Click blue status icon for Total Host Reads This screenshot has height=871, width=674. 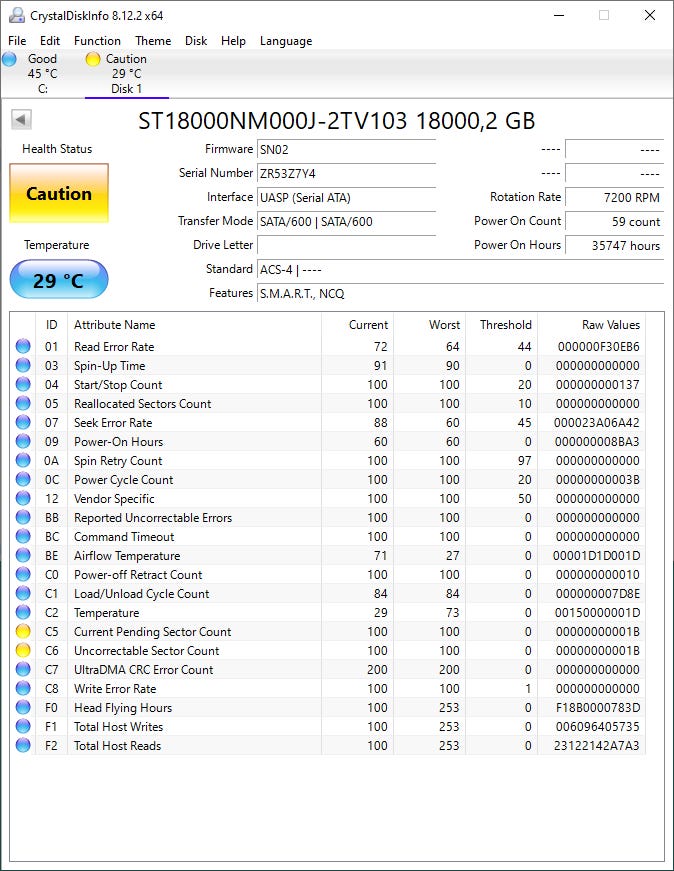pyautogui.click(x=23, y=746)
